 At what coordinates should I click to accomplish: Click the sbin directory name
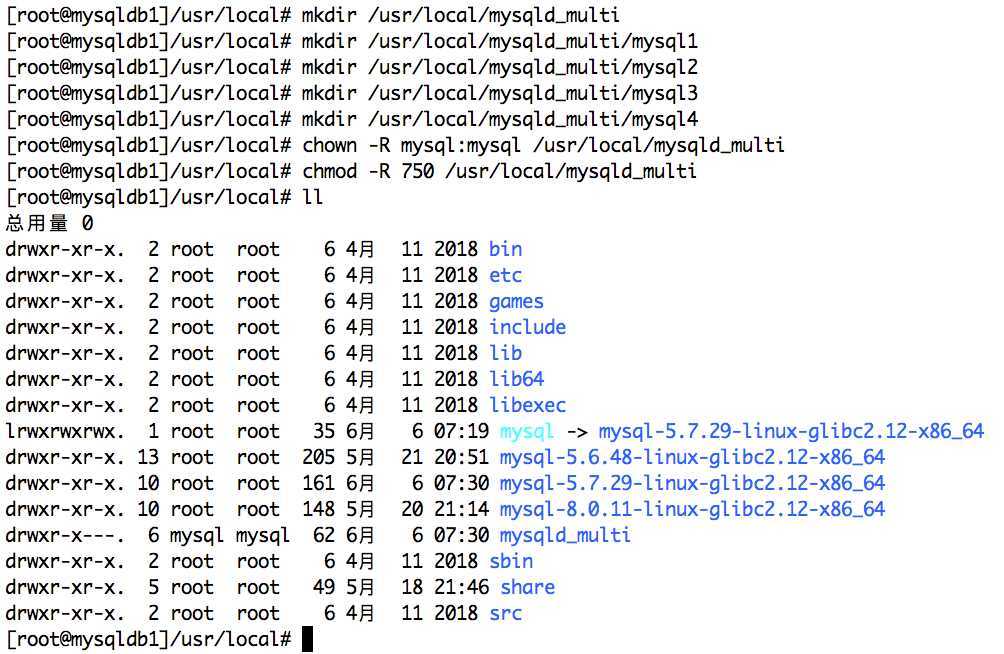(x=511, y=561)
